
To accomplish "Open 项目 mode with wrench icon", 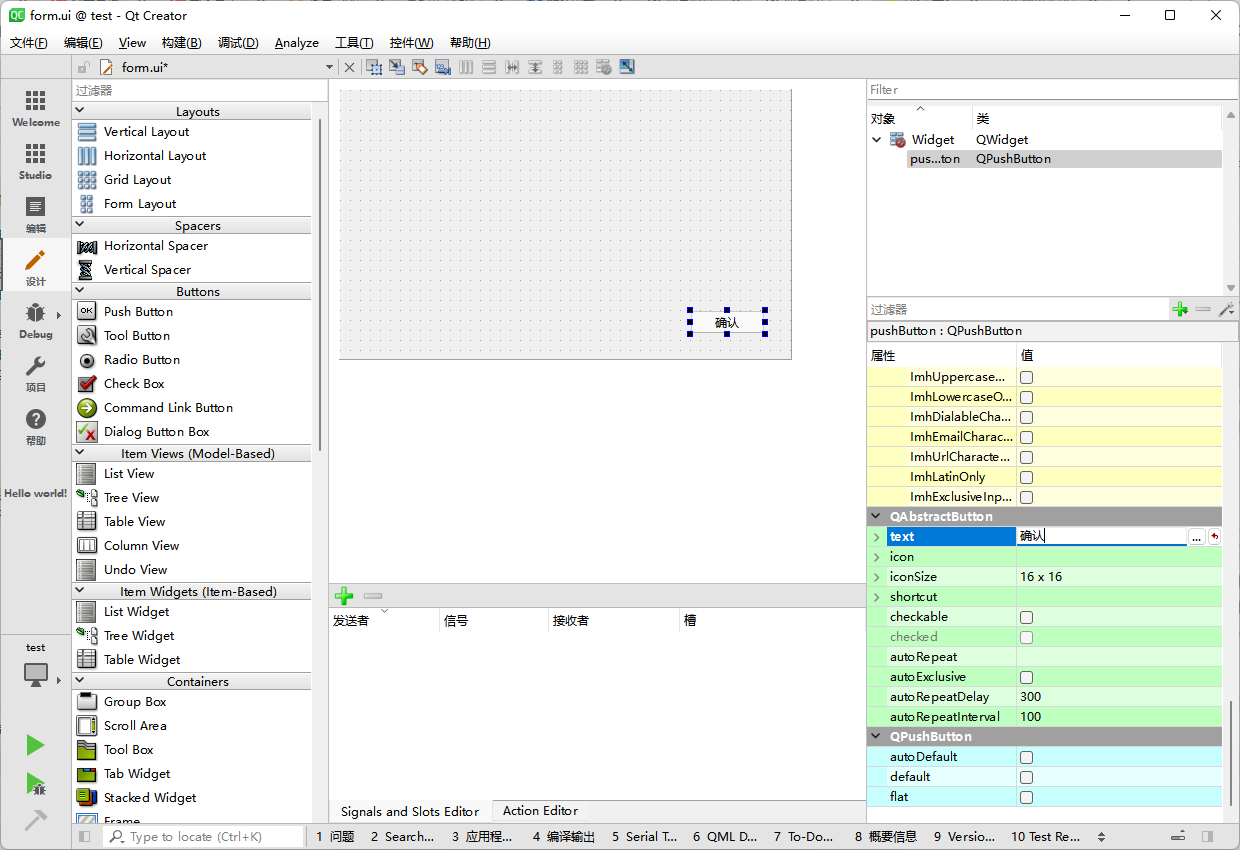I will (36, 373).
